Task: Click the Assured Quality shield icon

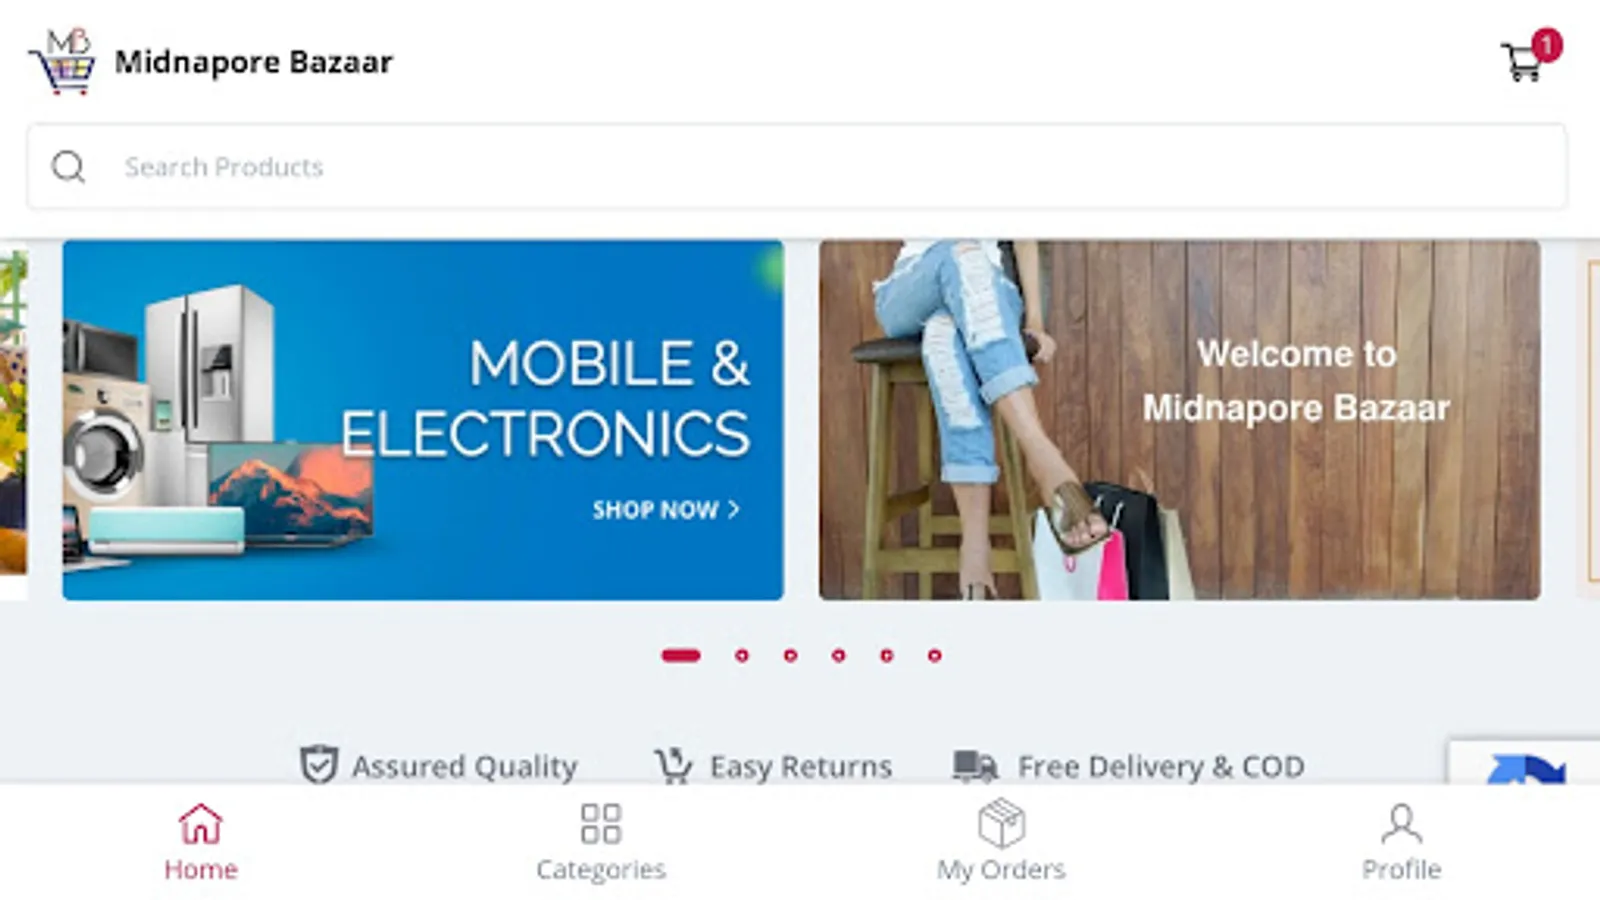Action: pos(319,765)
